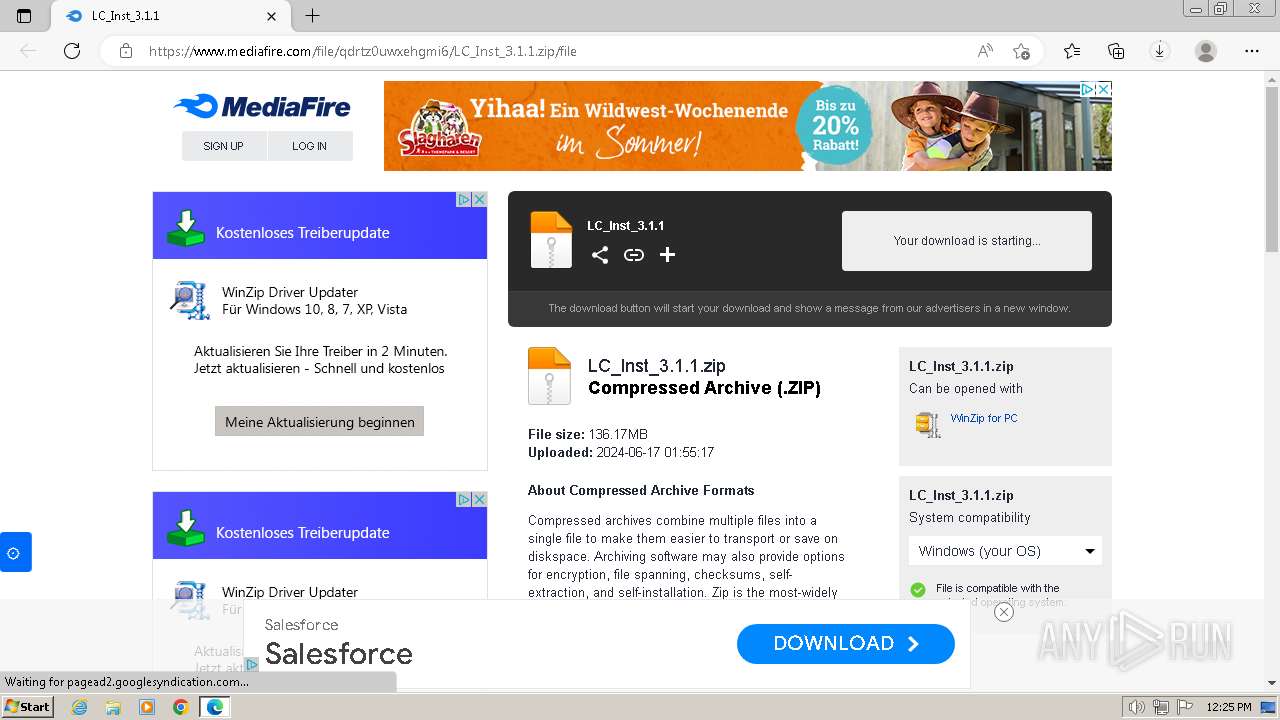Click the taskbar clock 12:25 PM
The height and width of the screenshot is (720, 1280).
(1229, 707)
